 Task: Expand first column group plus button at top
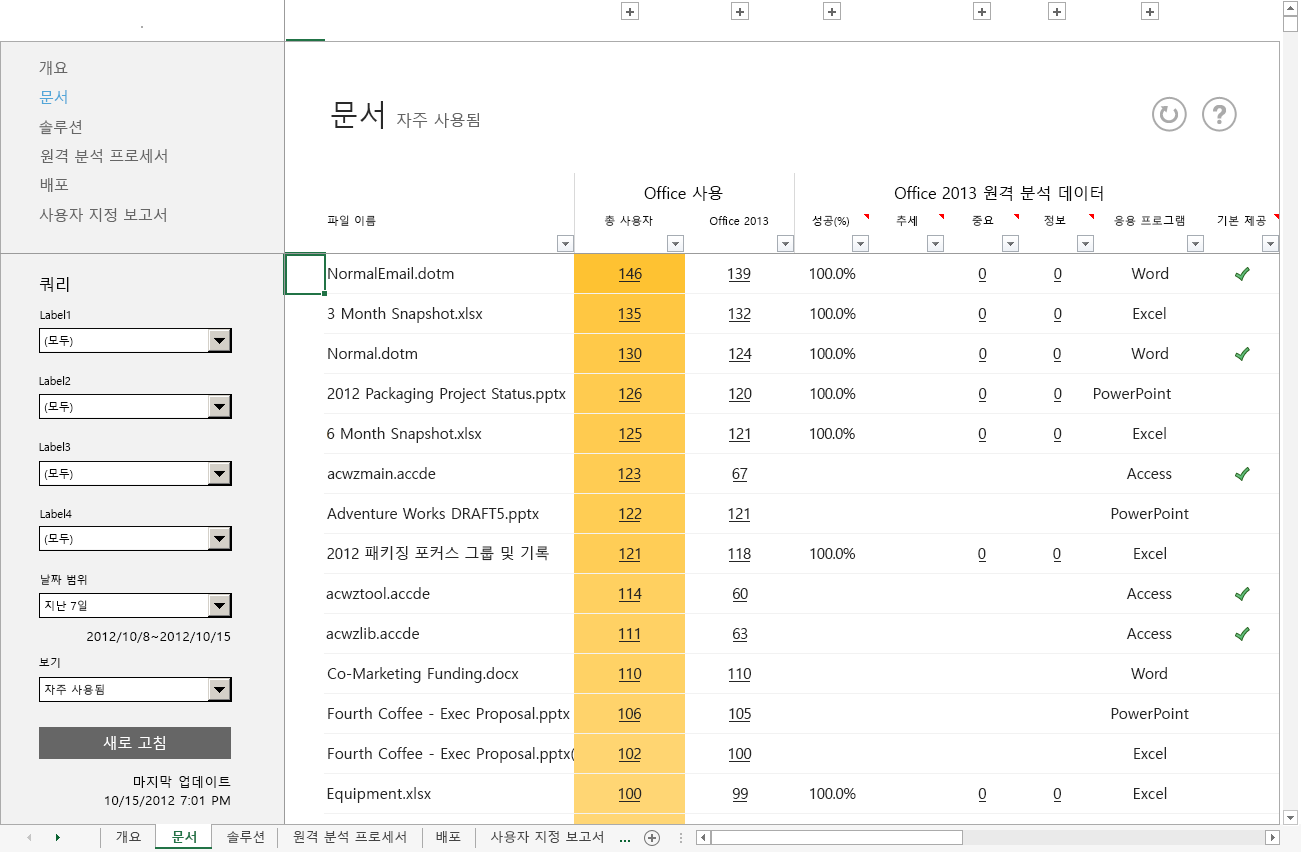point(630,11)
